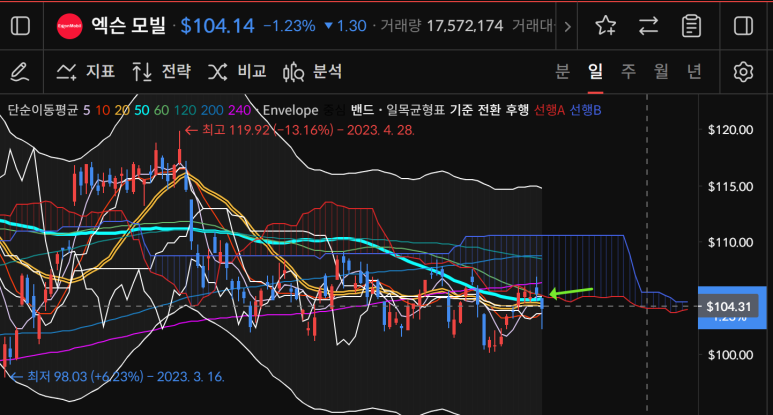This screenshot has height=415, width=773.
Task: Click the $120.00 price axis label
Action: 731,130
